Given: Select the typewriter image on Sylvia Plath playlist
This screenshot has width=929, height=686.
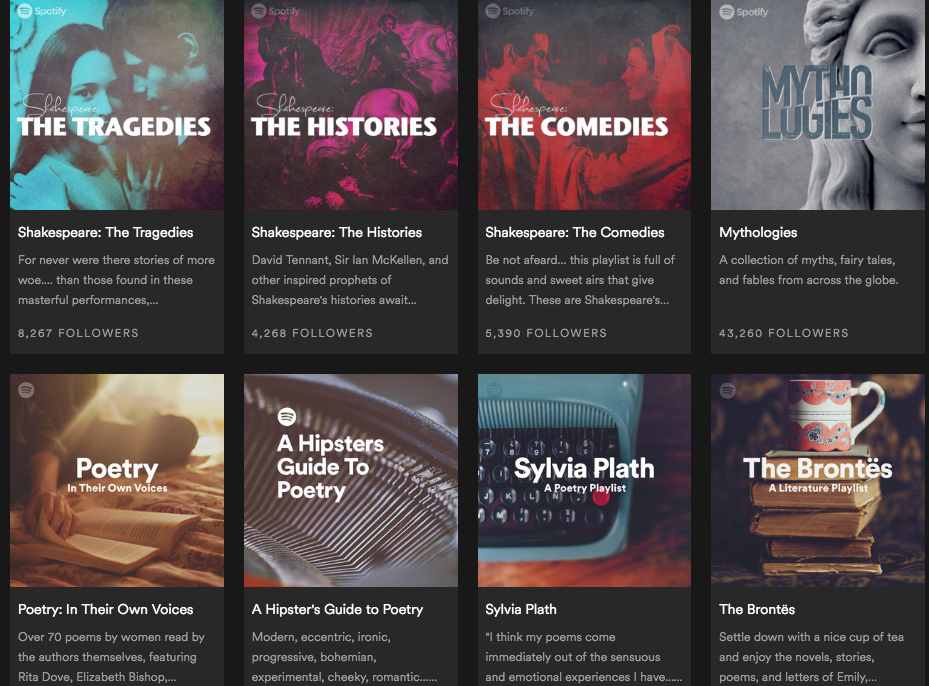Looking at the screenshot, I should pos(584,480).
